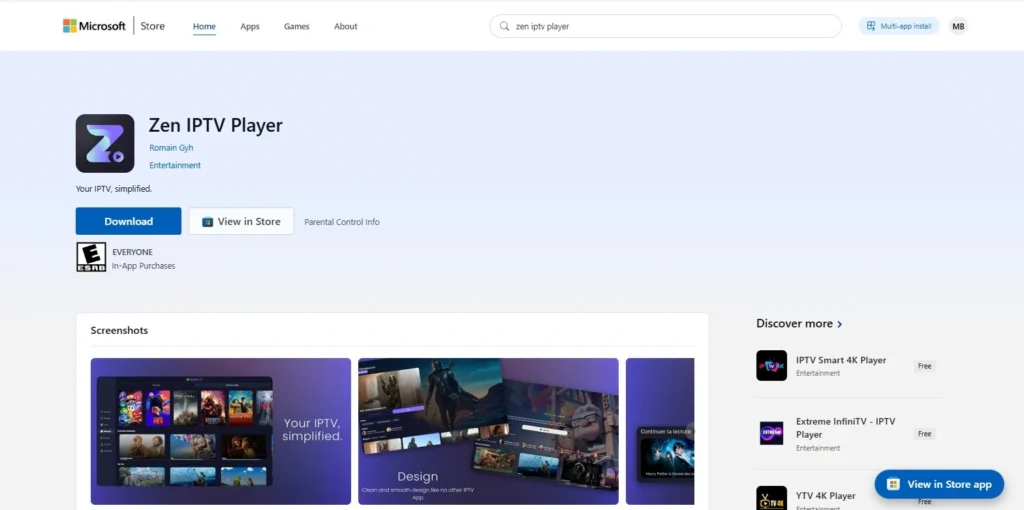Open the Entertainment category link under Romain Gyh
The height and width of the screenshot is (510, 1024).
pos(175,165)
